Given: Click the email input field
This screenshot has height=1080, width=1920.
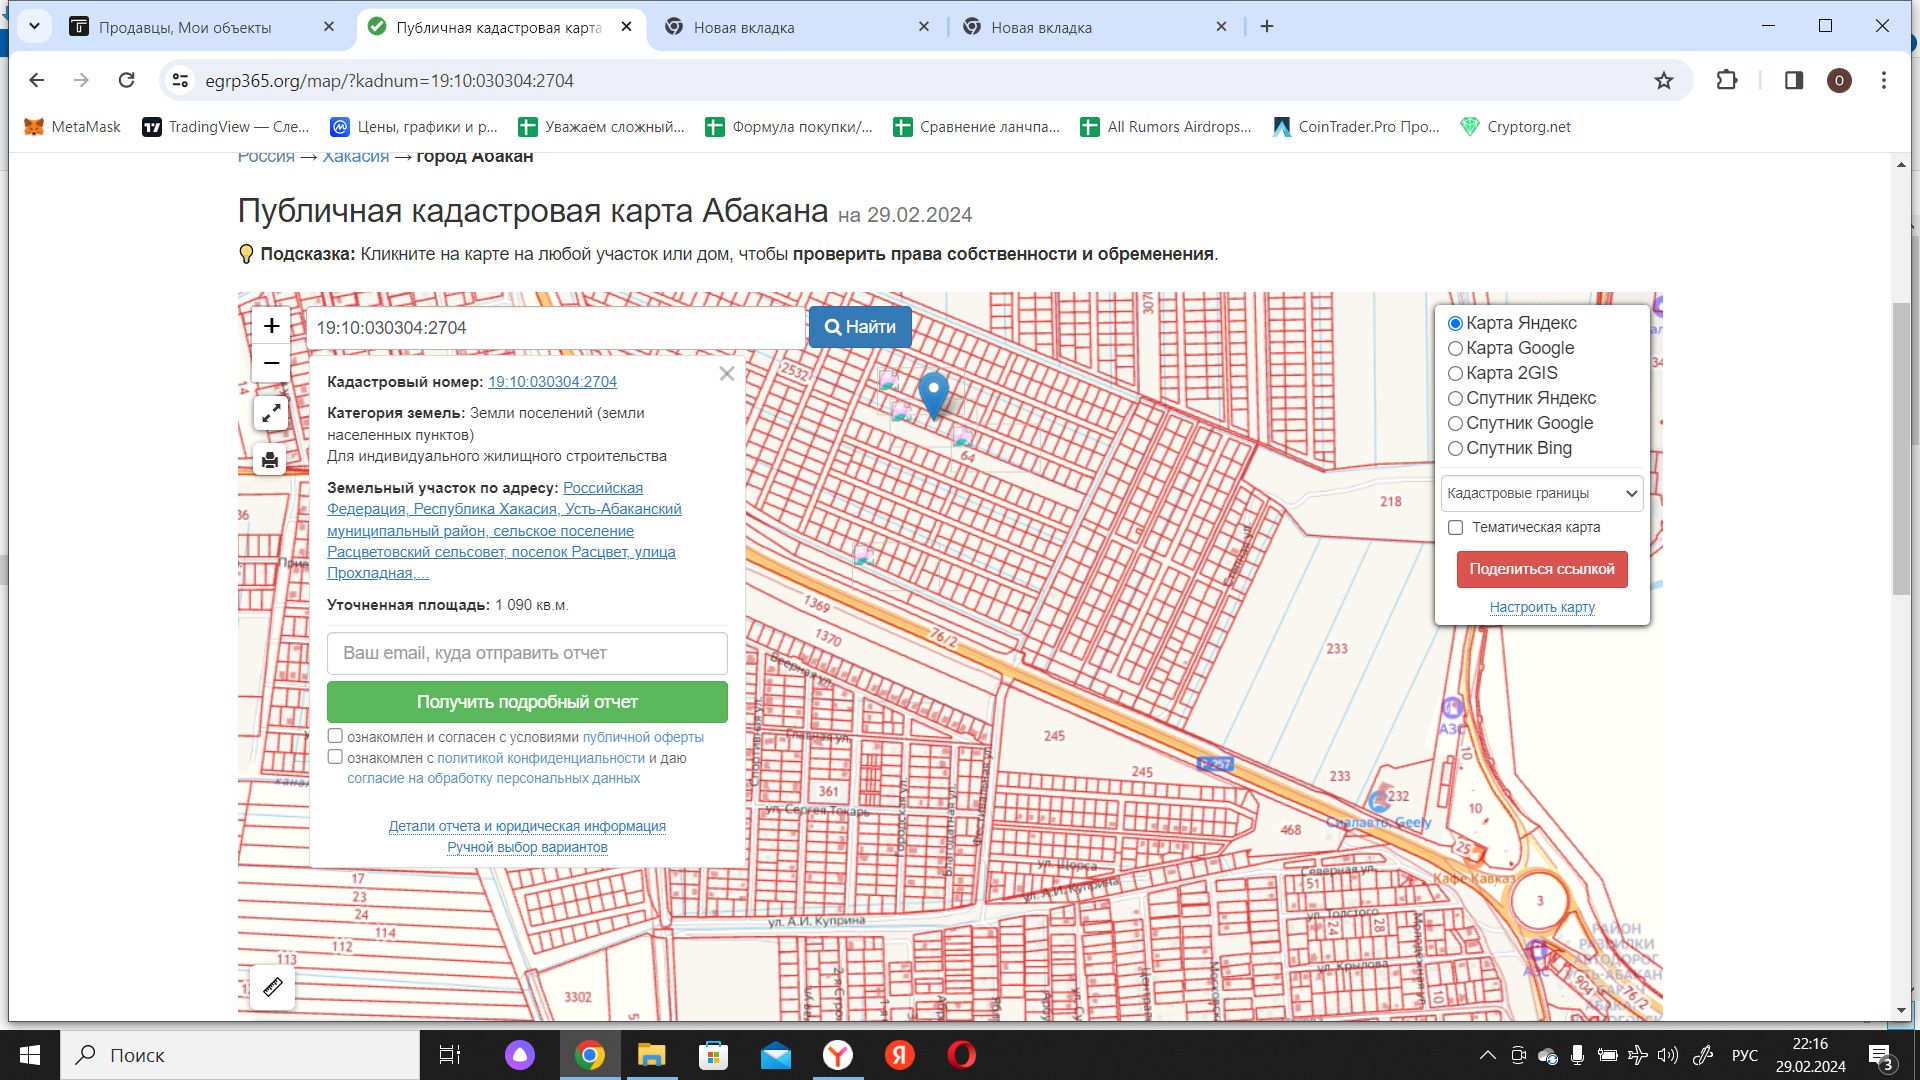Looking at the screenshot, I should pos(527,654).
